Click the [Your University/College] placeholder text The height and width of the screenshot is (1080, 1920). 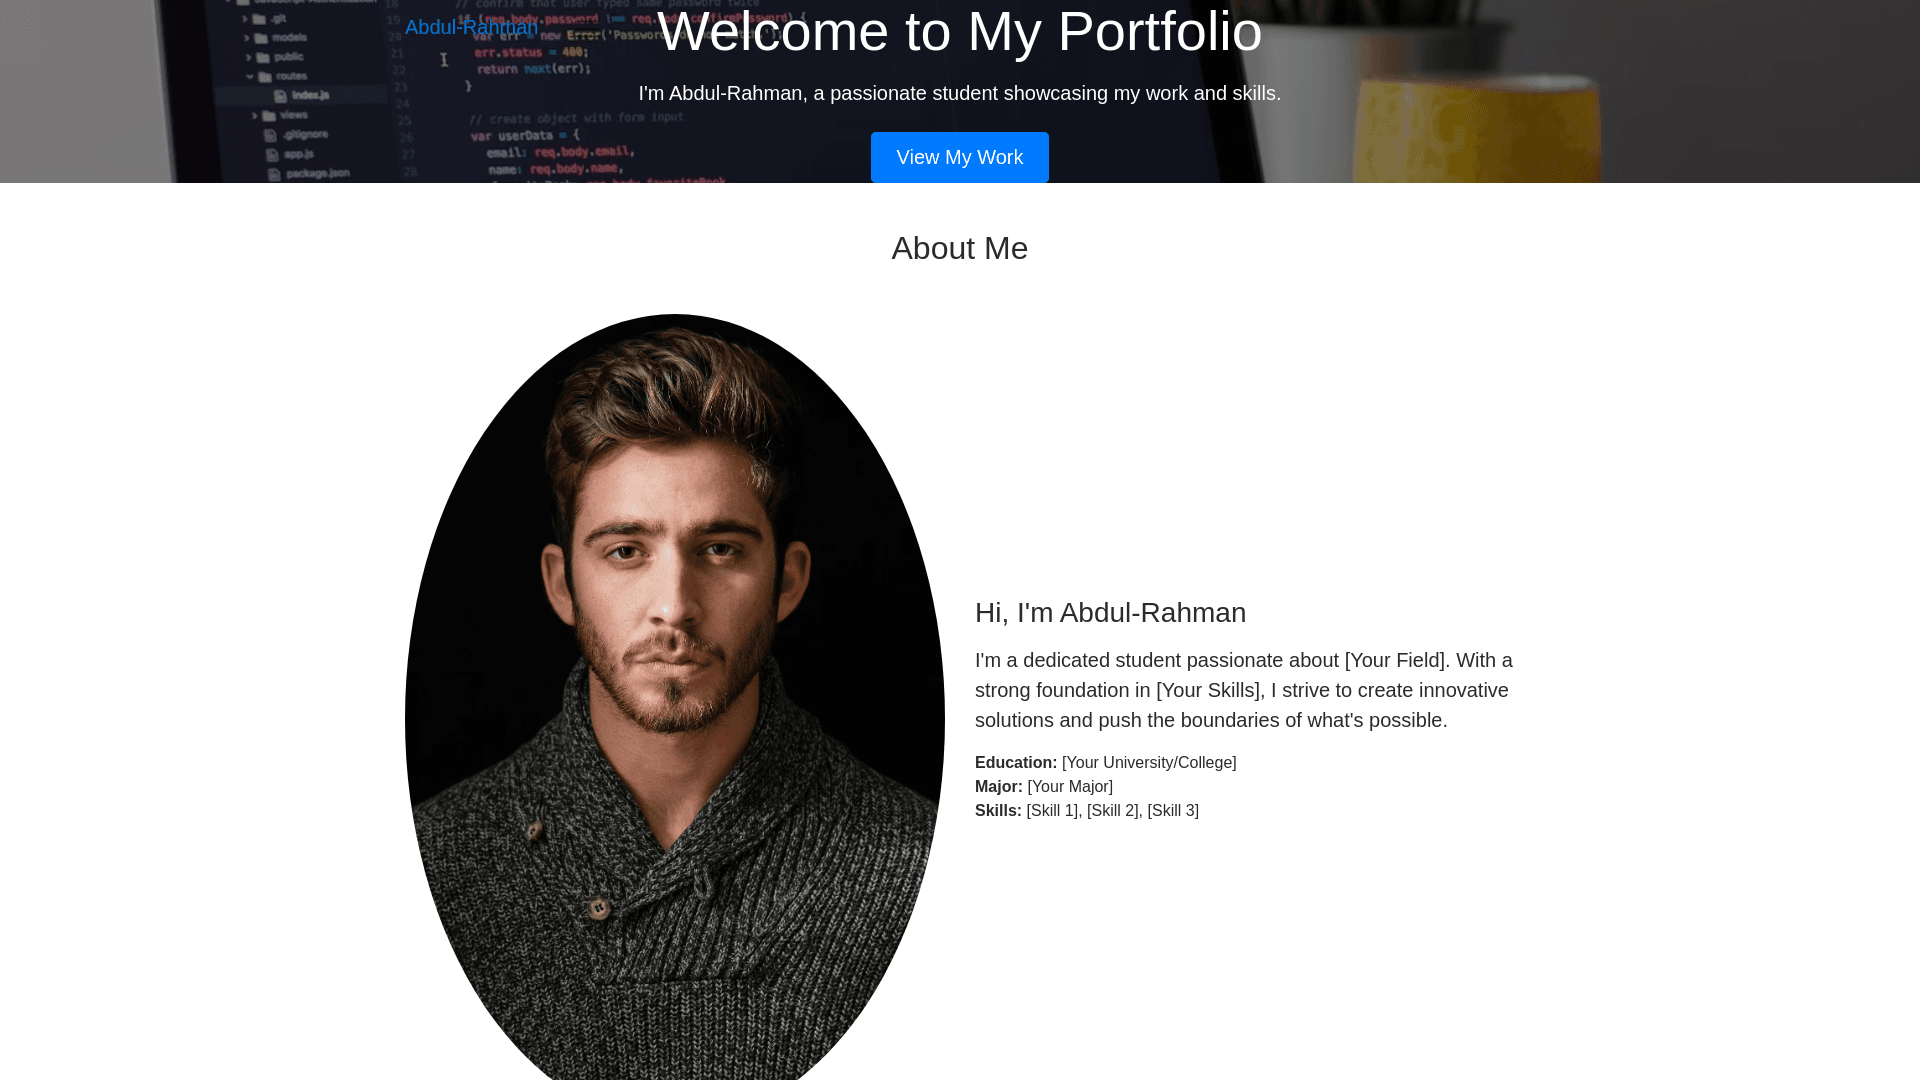tap(1149, 762)
